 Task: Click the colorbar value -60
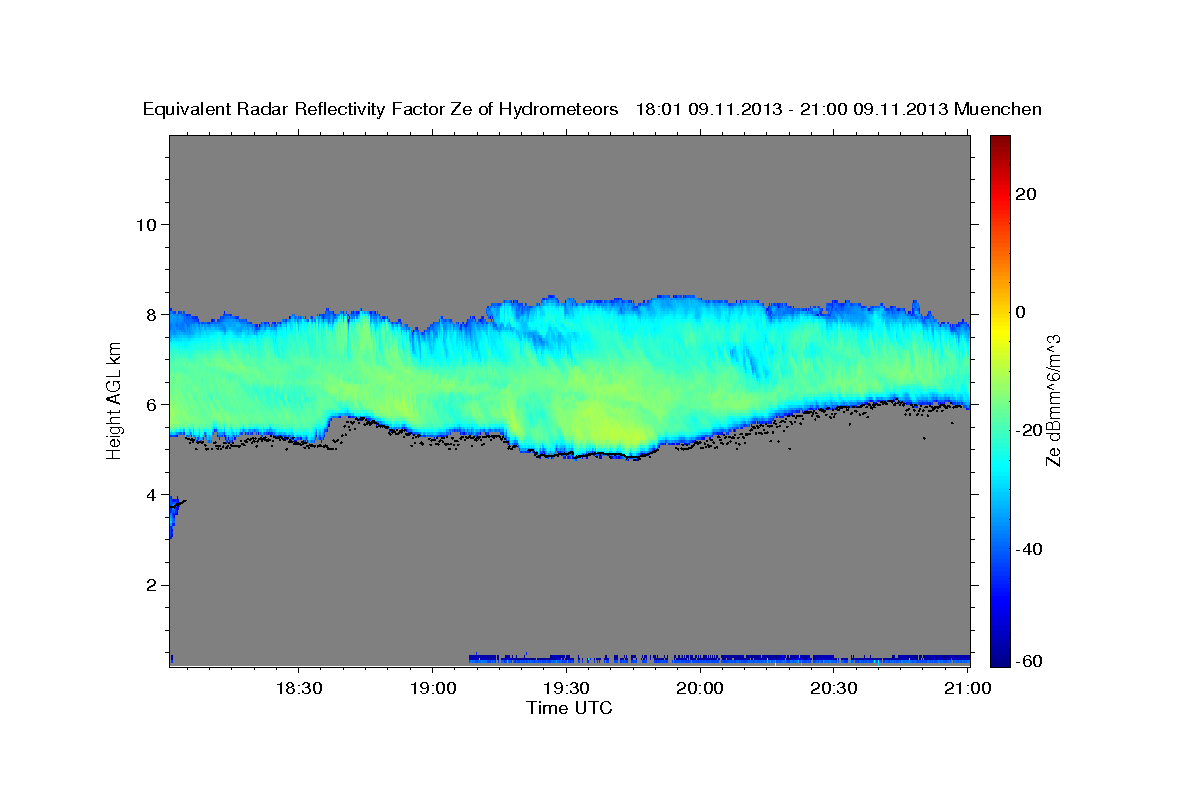coord(1031,661)
